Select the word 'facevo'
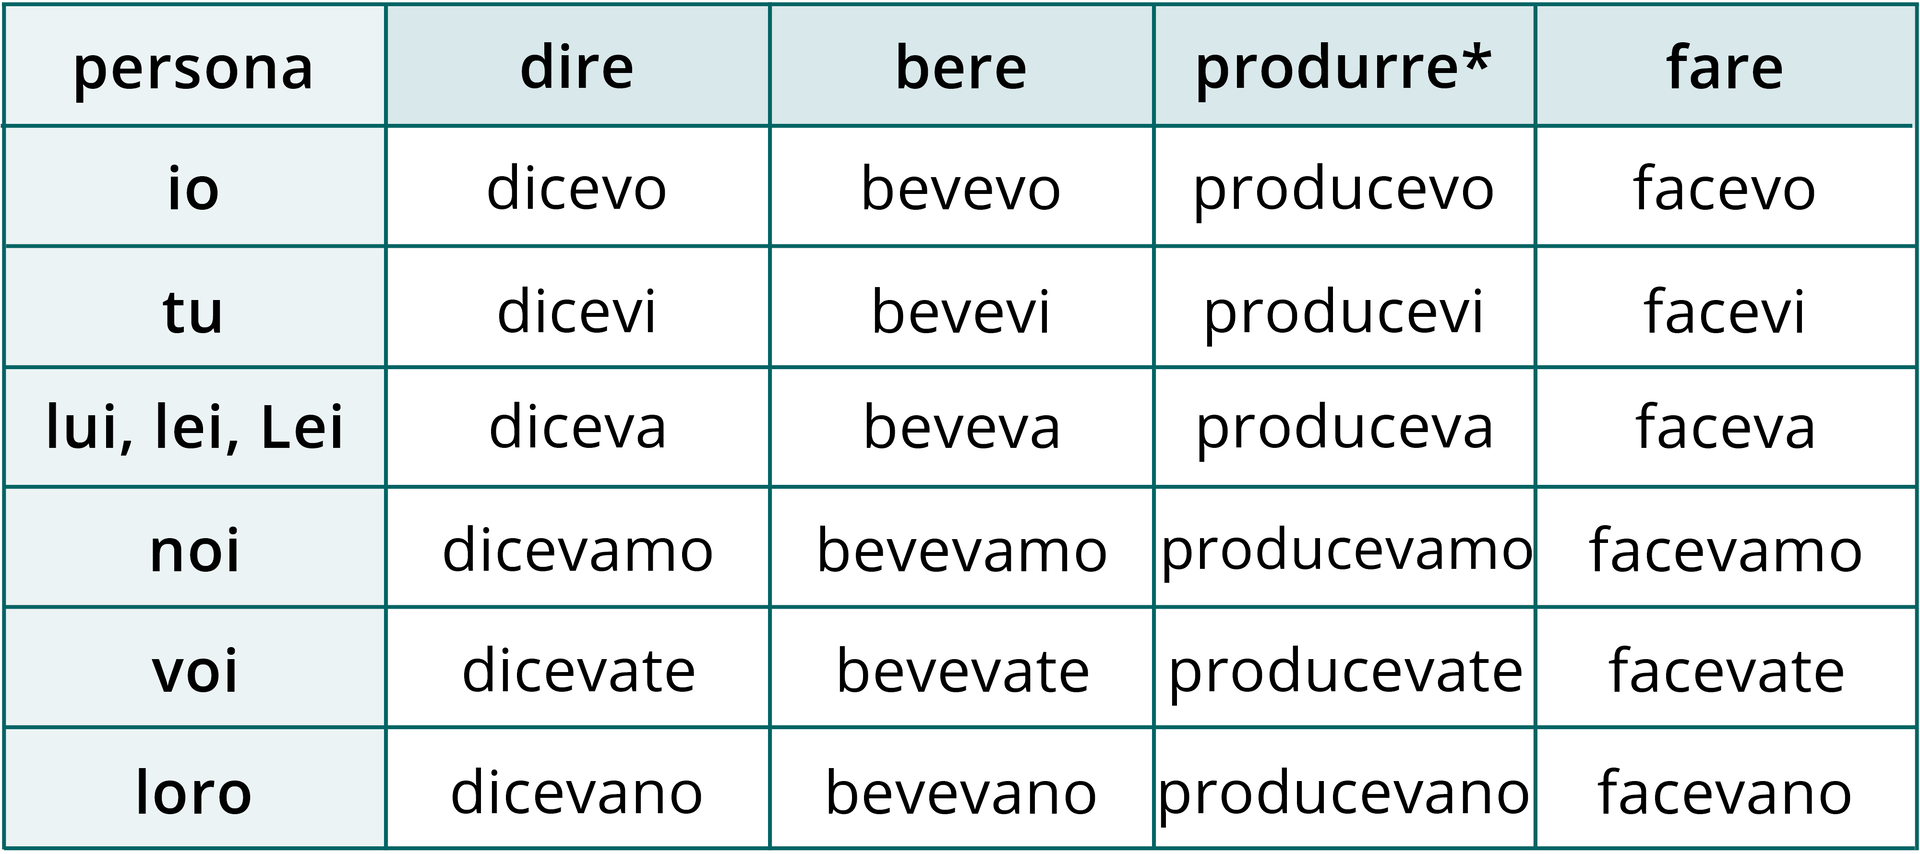The width and height of the screenshot is (1920, 854). [1725, 188]
